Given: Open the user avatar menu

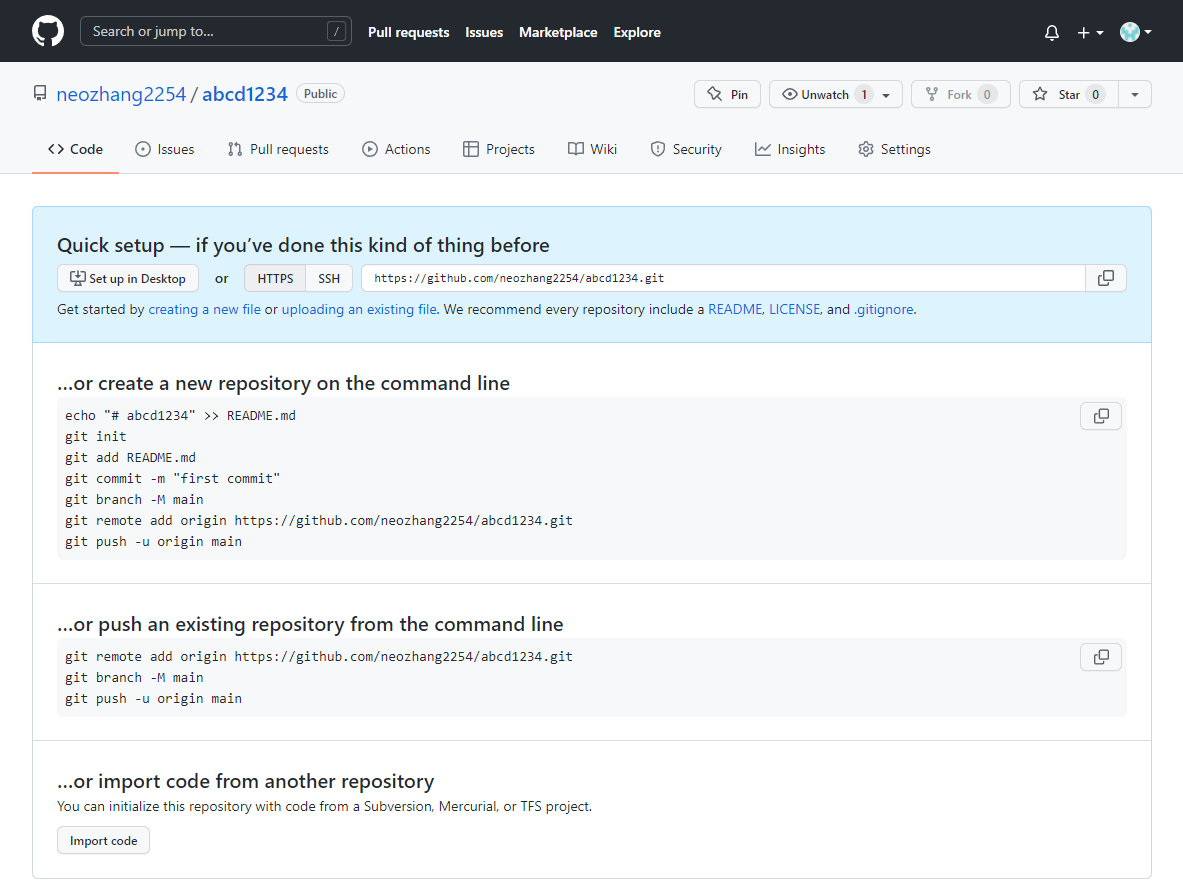Looking at the screenshot, I should [x=1135, y=32].
